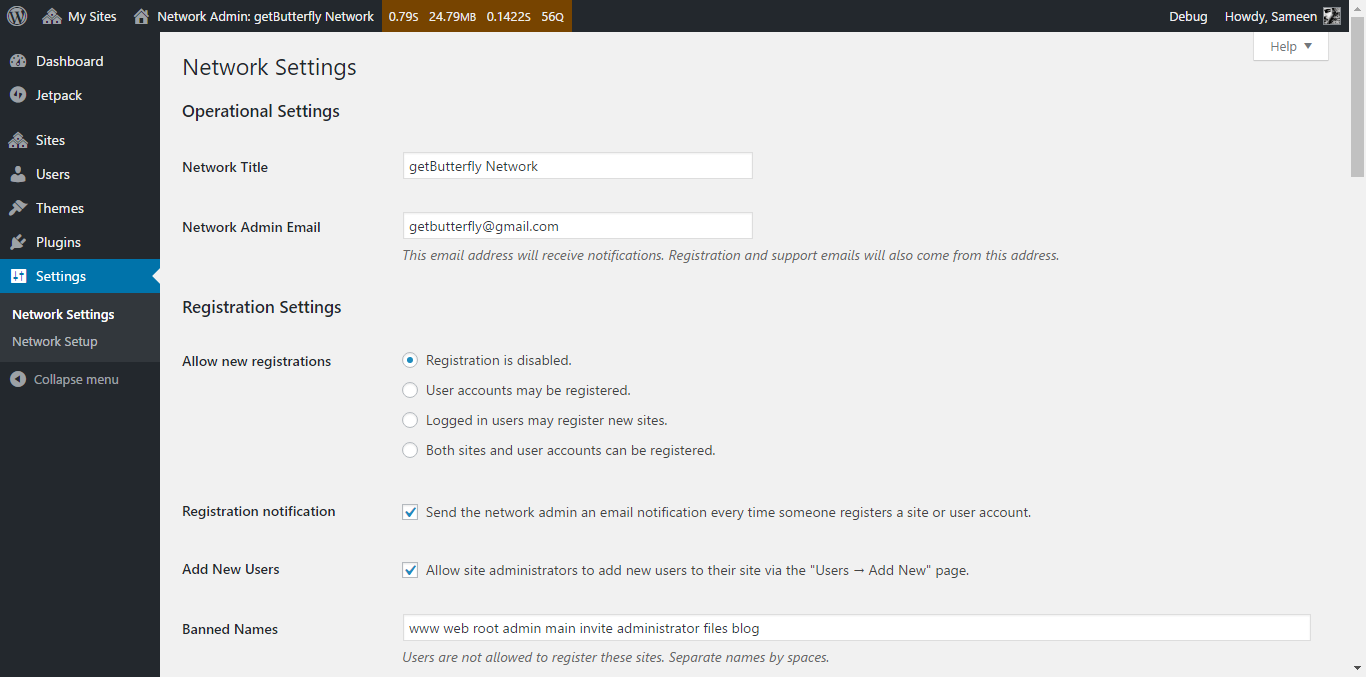Expand the Help dropdown tab
1366x677 pixels.
pyautogui.click(x=1290, y=46)
